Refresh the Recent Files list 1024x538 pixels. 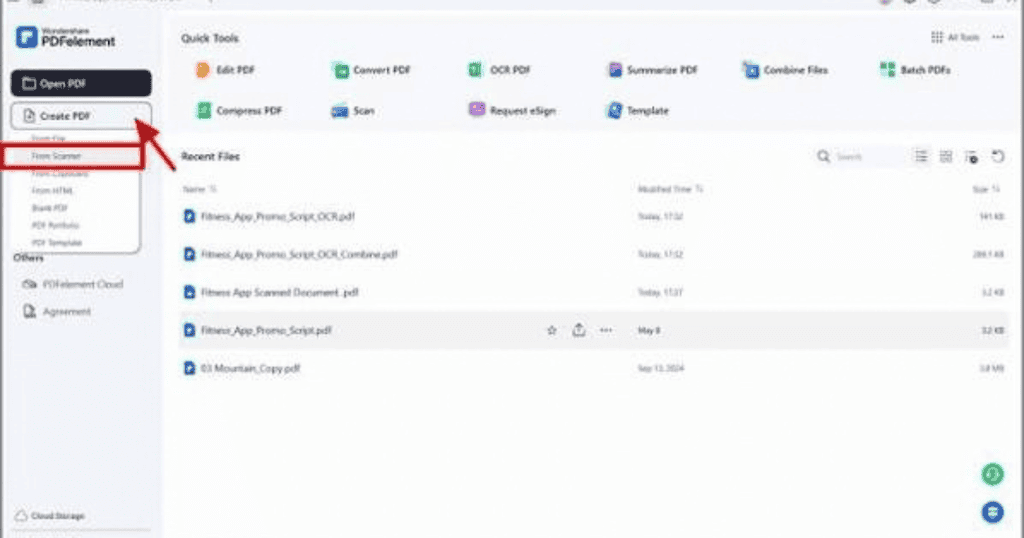pyautogui.click(x=997, y=157)
